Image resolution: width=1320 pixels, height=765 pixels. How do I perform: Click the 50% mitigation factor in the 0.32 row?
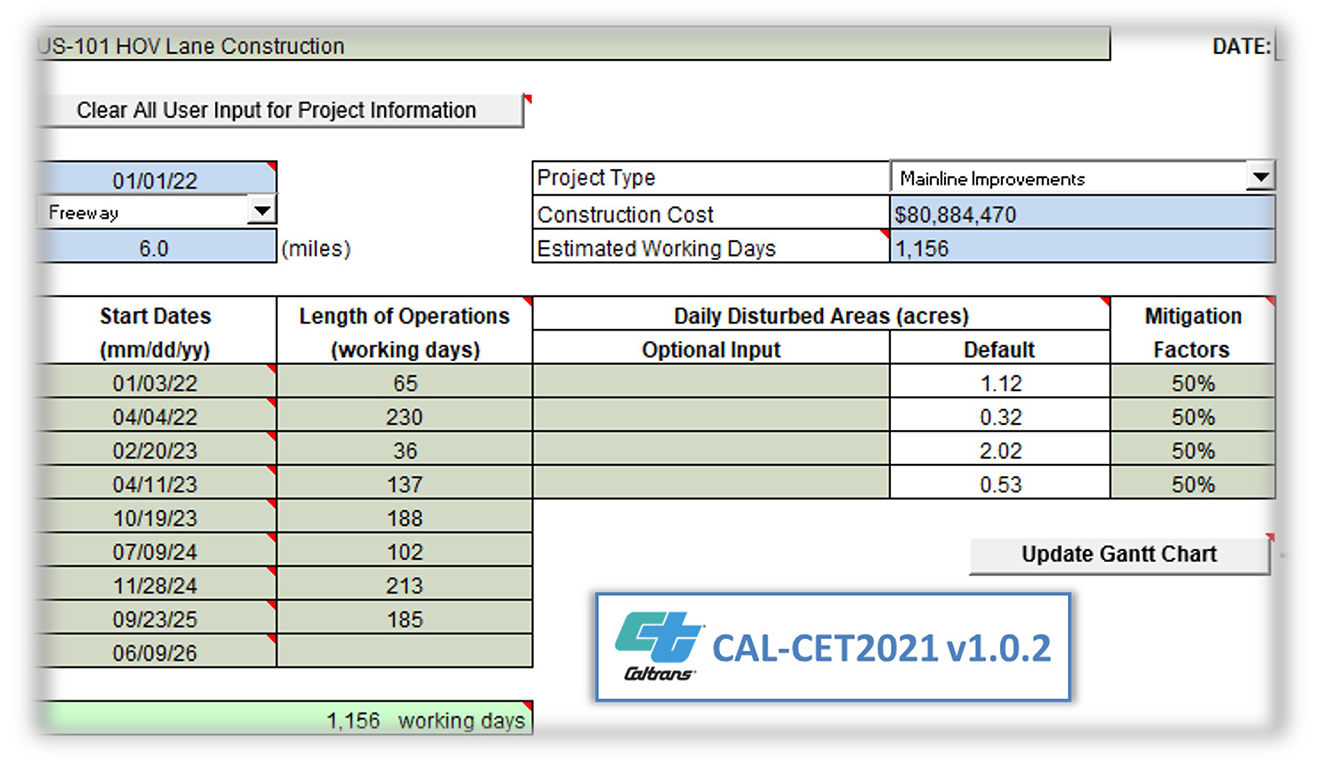1193,416
